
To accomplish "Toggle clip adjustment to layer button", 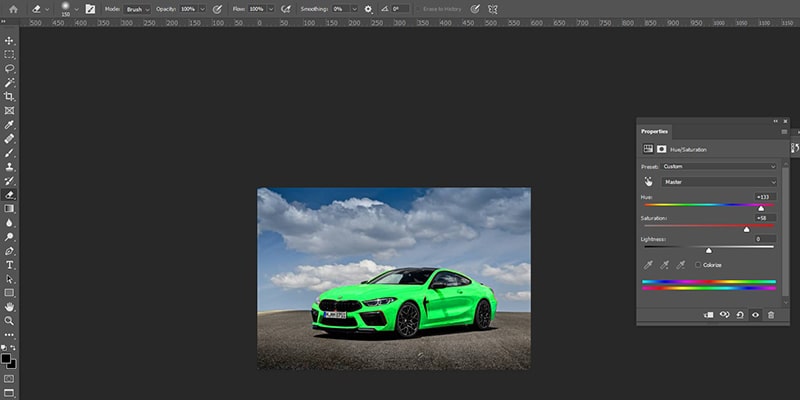I will (x=709, y=315).
